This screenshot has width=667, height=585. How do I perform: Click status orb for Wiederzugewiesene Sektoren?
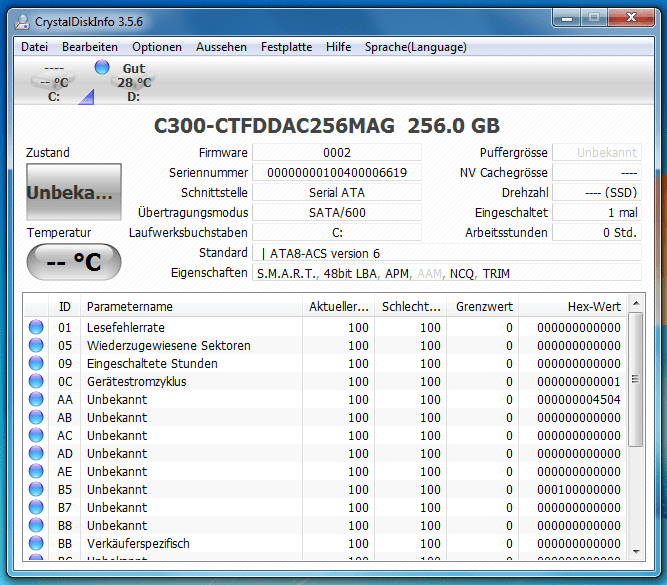36,345
